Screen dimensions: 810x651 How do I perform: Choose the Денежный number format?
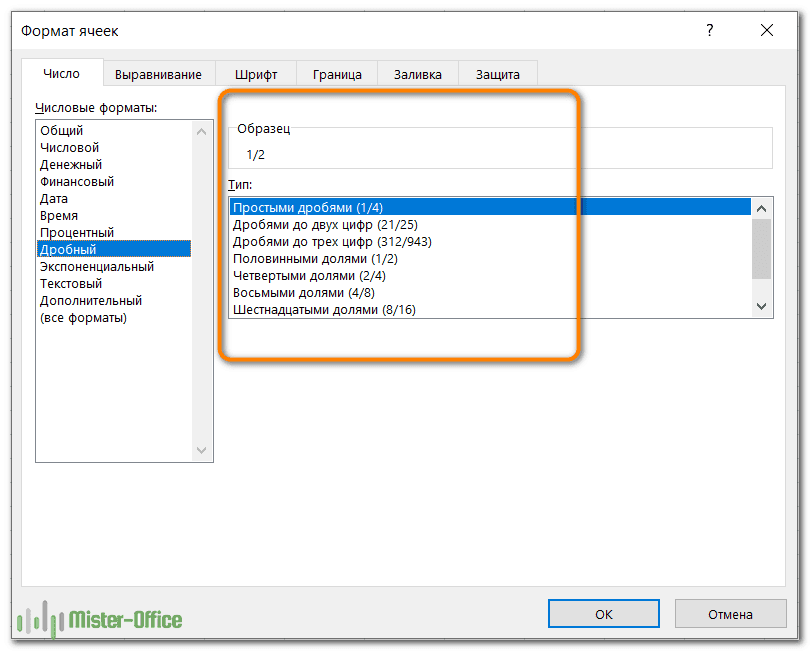[71, 165]
